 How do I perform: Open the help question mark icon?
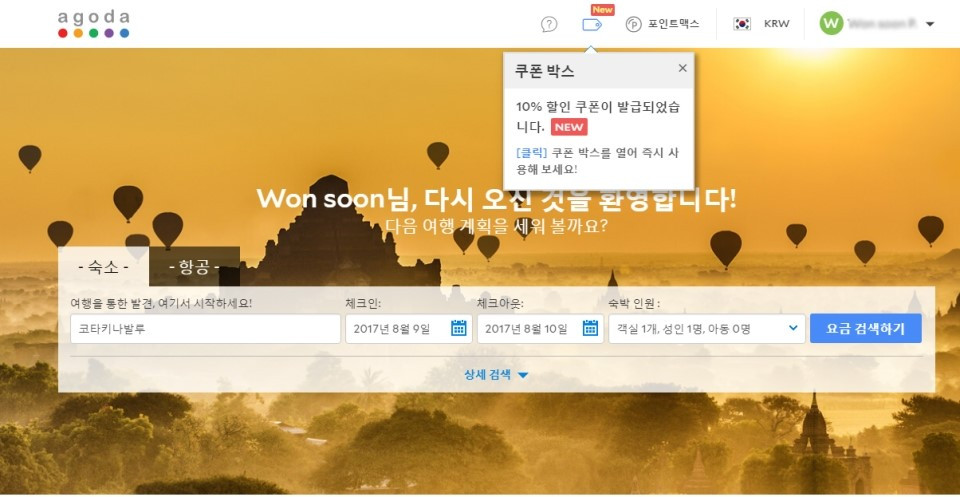[549, 24]
